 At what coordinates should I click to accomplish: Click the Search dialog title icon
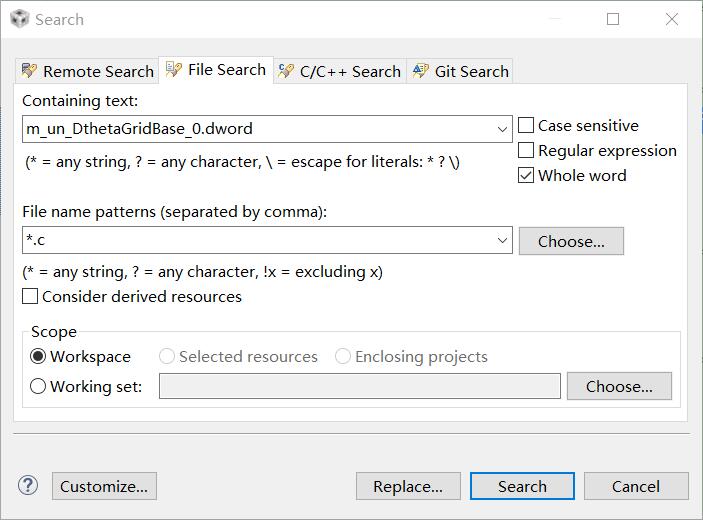[x=19, y=19]
